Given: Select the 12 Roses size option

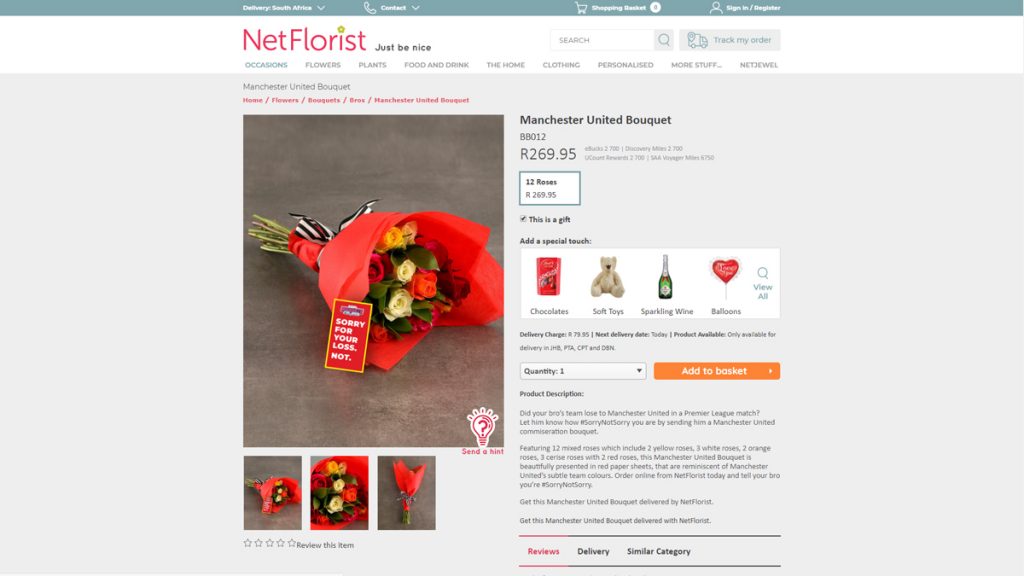Looking at the screenshot, I should click(549, 188).
